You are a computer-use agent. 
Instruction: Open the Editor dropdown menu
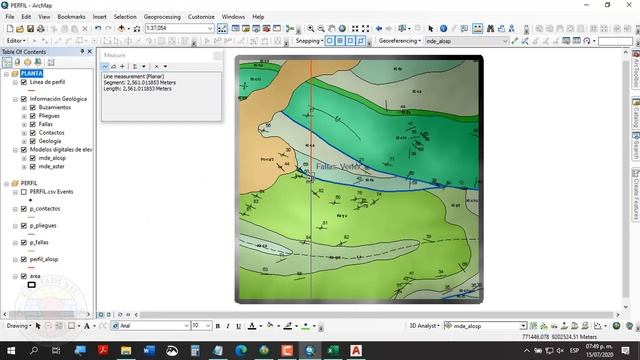[x=16, y=41]
